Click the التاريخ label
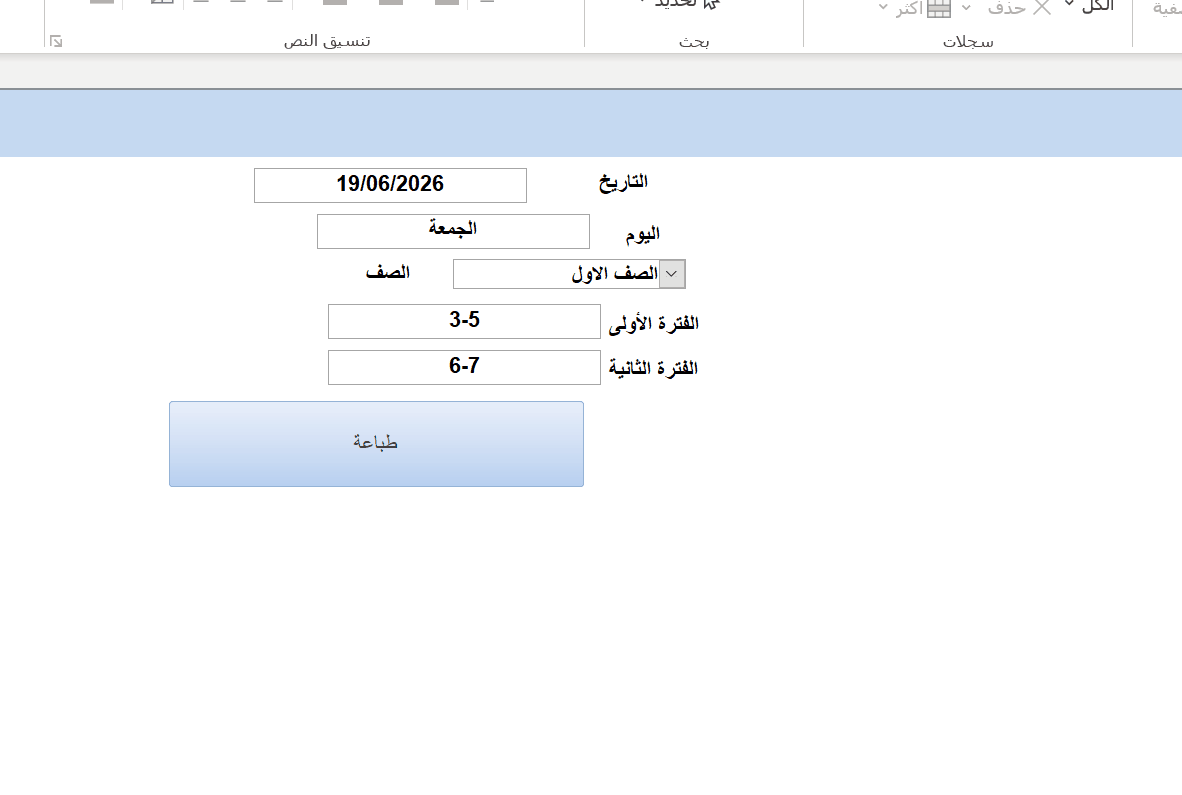This screenshot has height=795, width=1182. (623, 182)
